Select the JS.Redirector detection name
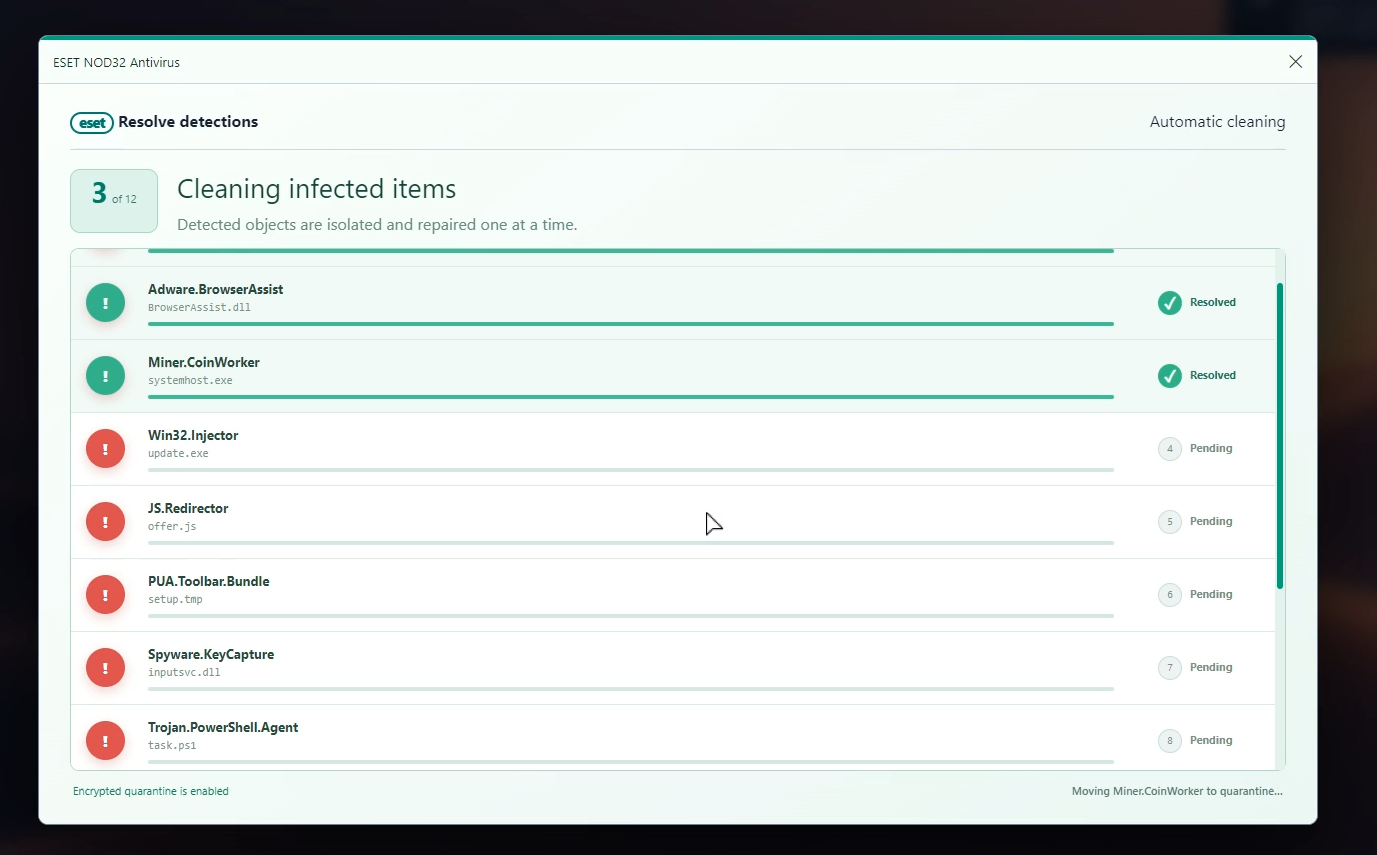 [188, 509]
